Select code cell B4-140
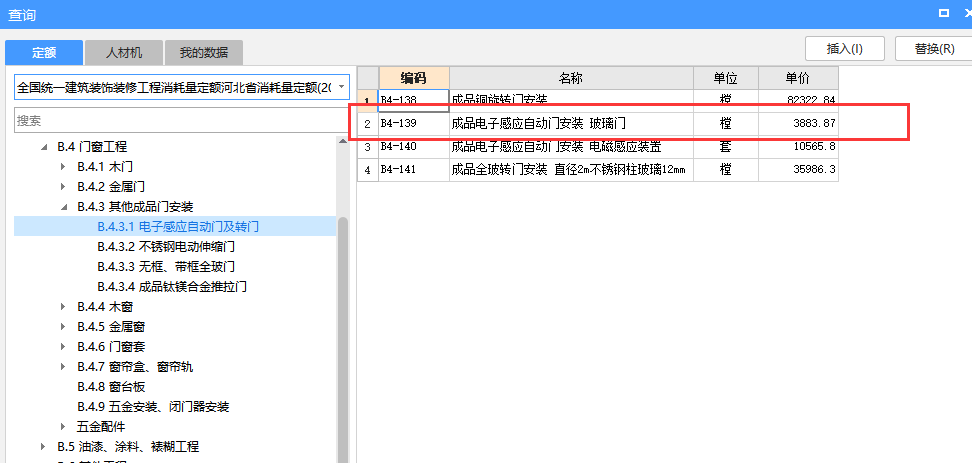Image resolution: width=972 pixels, height=463 pixels. click(413, 147)
